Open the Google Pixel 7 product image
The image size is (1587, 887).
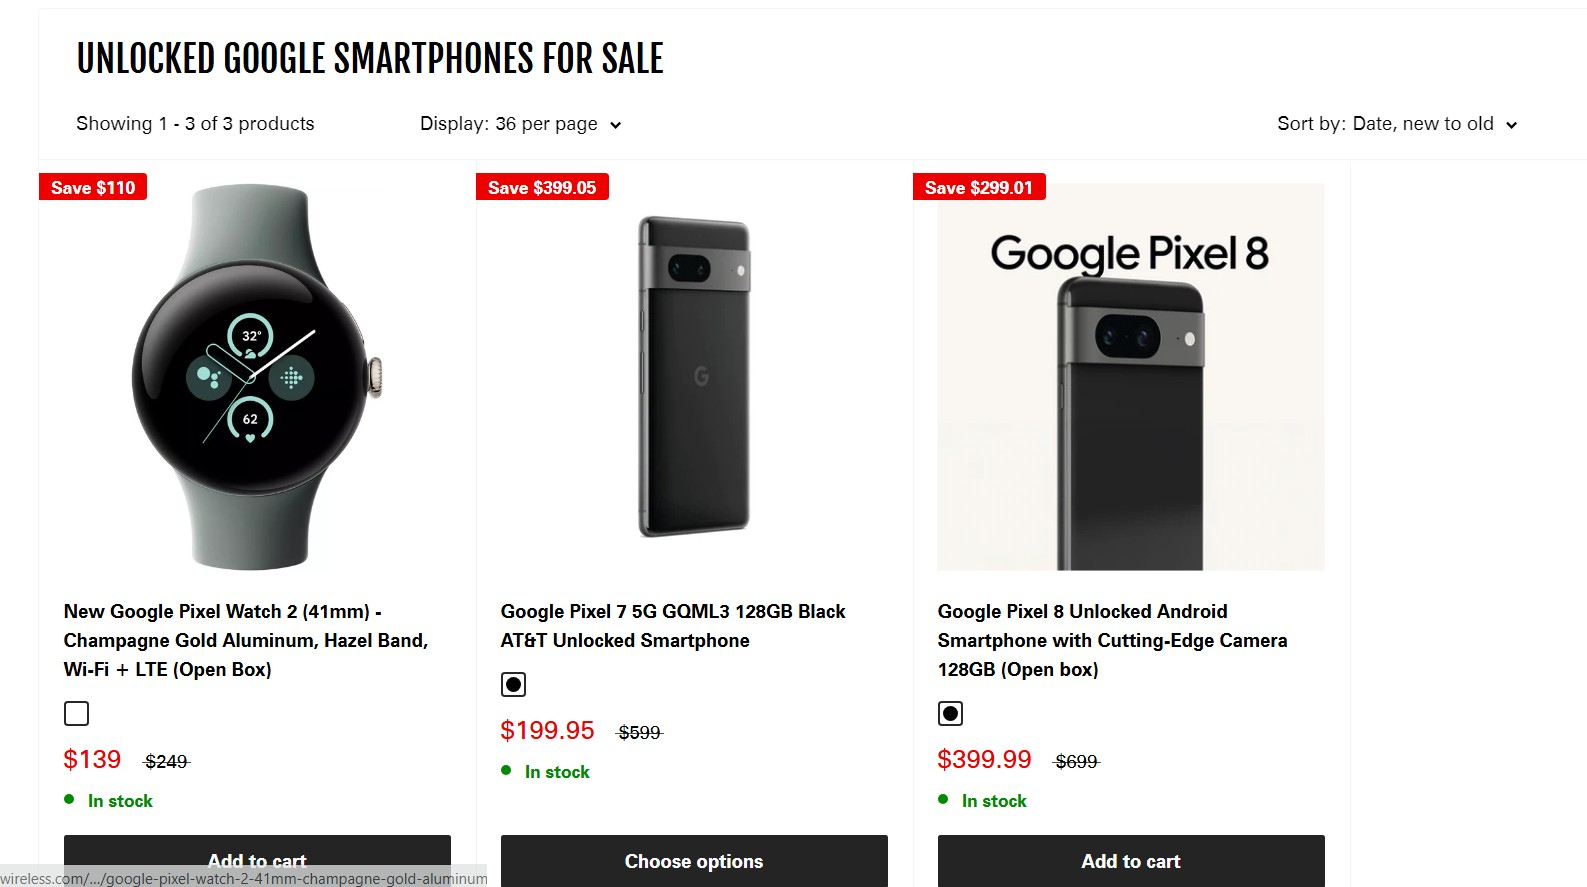[x=693, y=377]
